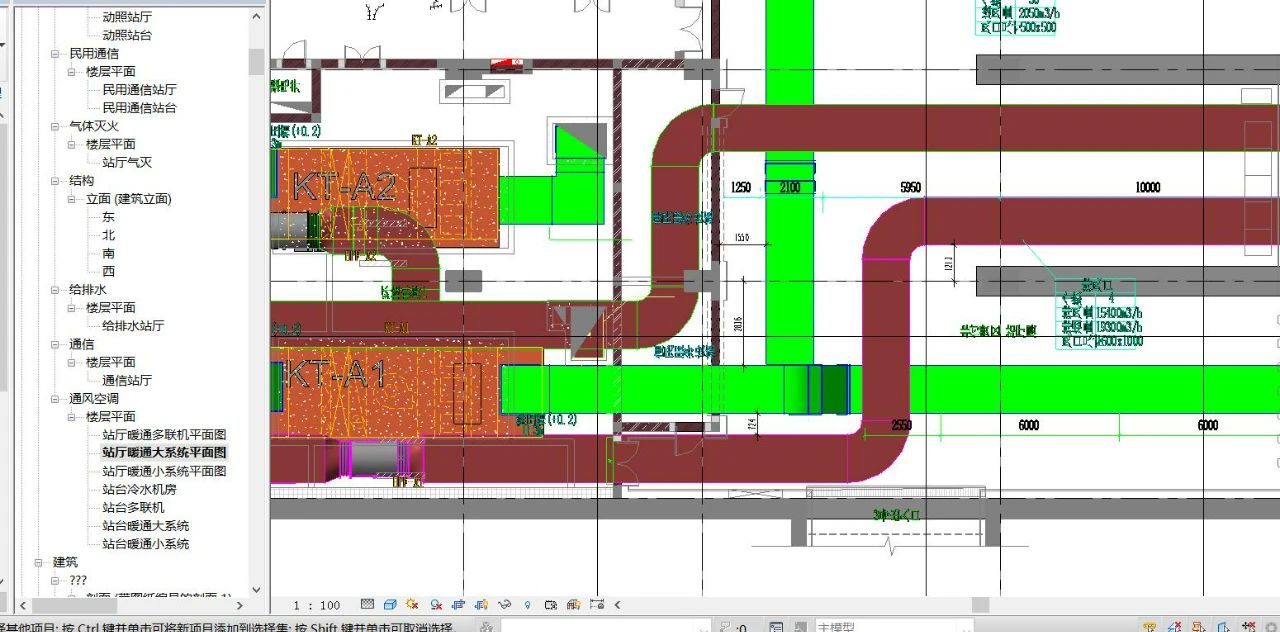
Task: Click reveal hidden elements lightbulb icon
Action: tap(528, 605)
